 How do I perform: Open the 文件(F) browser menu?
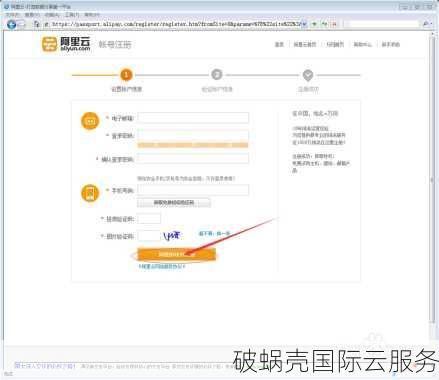[12, 15]
